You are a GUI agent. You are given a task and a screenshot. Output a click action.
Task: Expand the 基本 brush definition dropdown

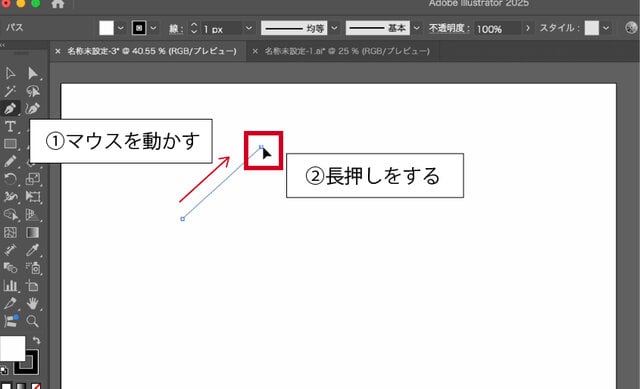416,28
